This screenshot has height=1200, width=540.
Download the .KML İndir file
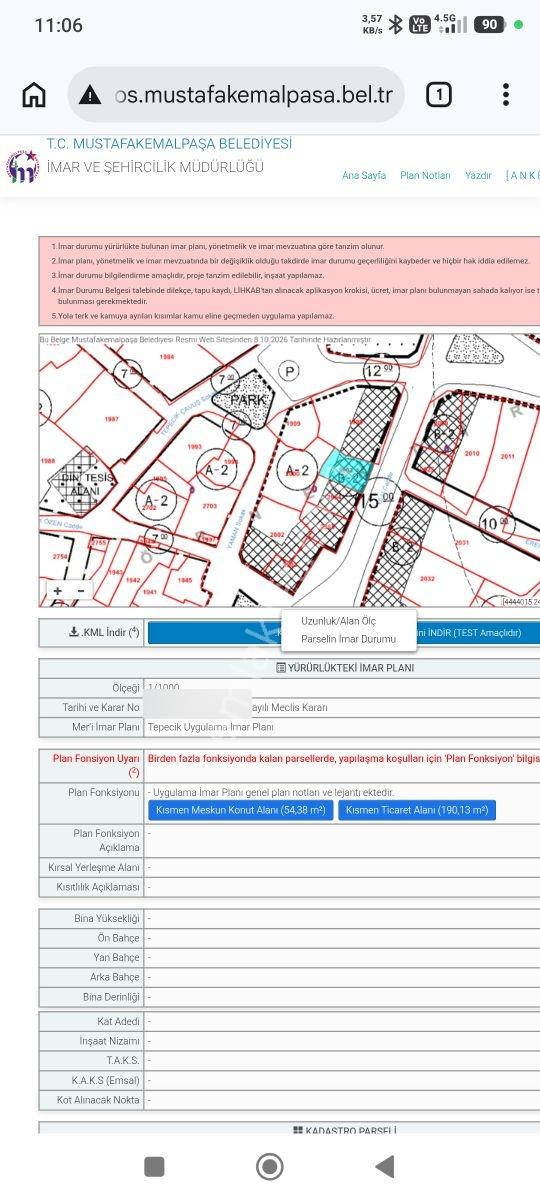tap(103, 632)
